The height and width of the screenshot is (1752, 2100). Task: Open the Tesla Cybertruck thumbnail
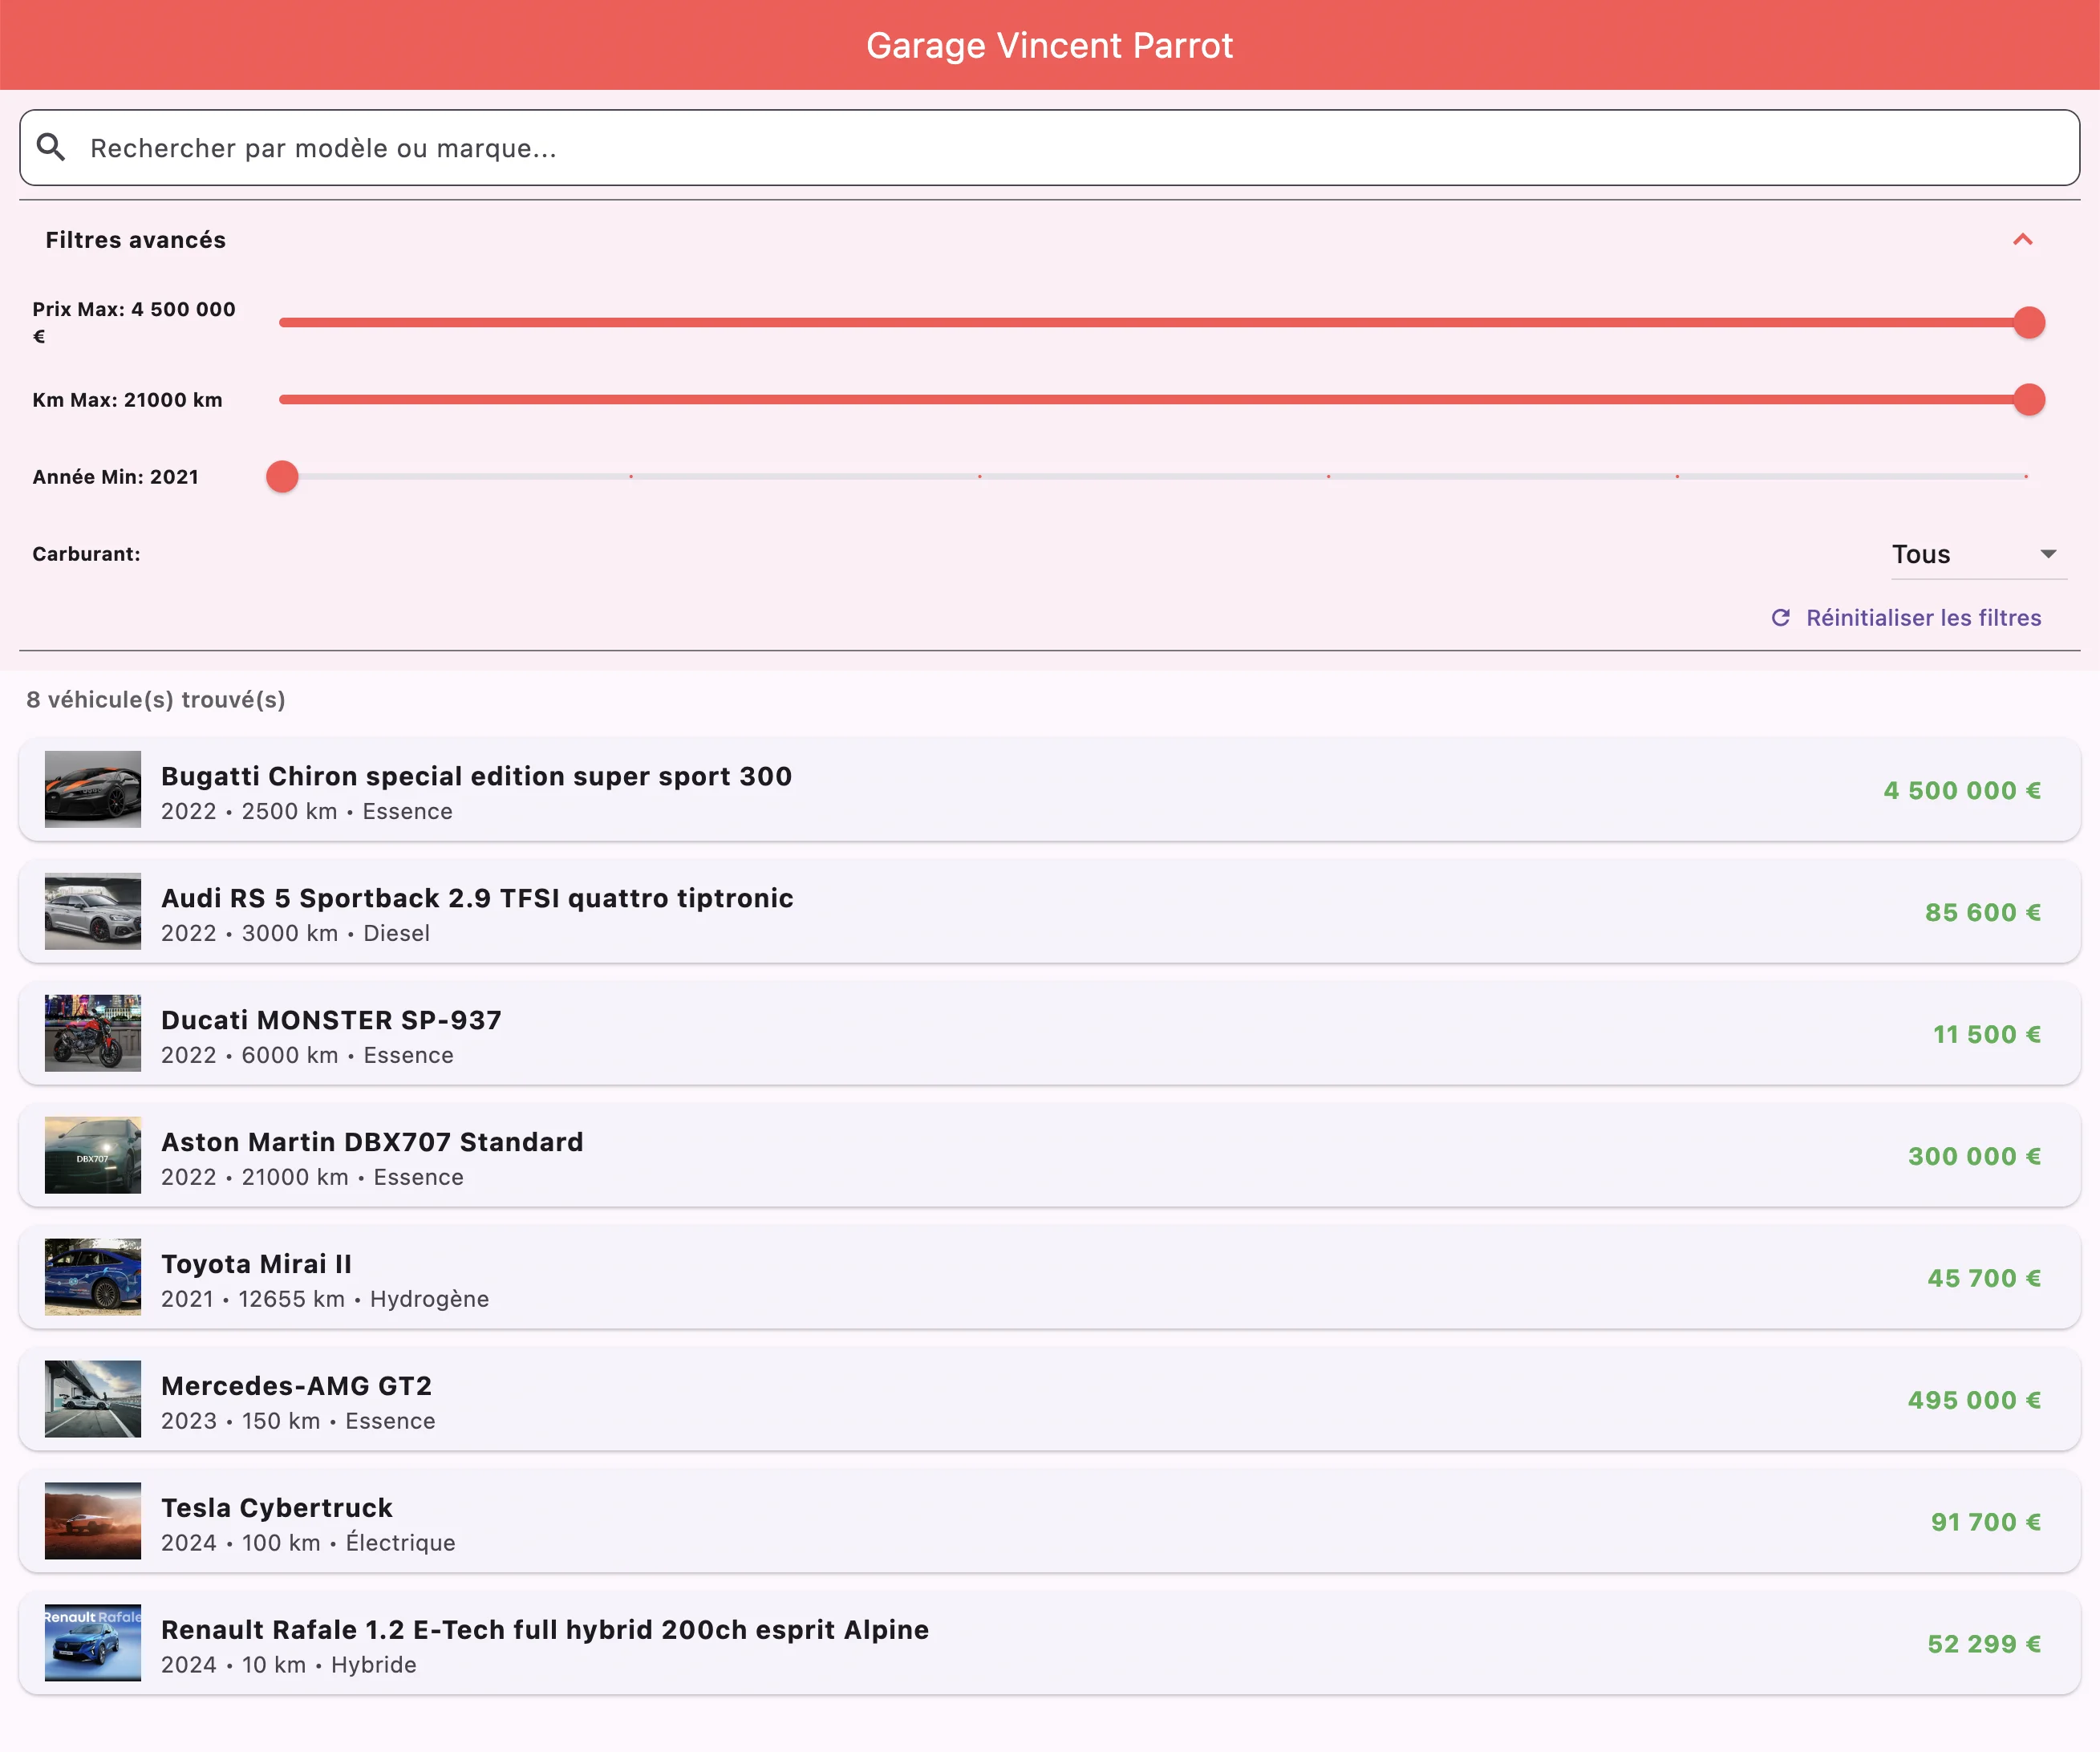[x=93, y=1521]
